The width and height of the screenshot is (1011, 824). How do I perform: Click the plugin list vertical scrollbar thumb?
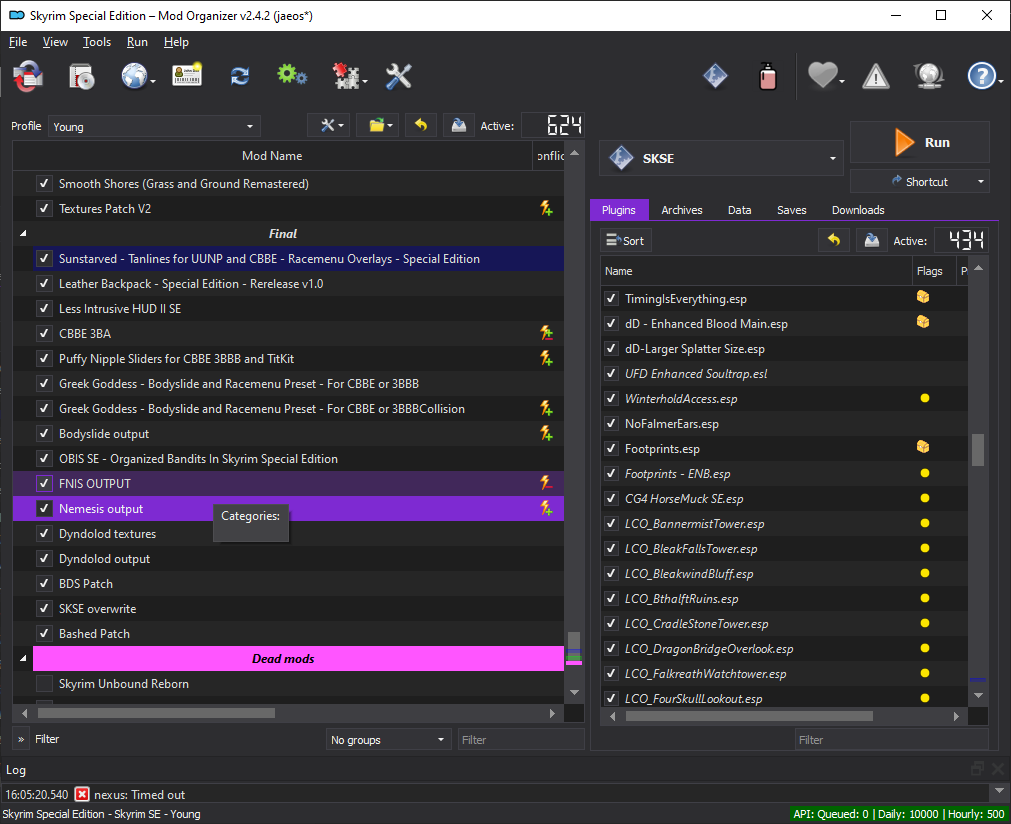pyautogui.click(x=977, y=449)
